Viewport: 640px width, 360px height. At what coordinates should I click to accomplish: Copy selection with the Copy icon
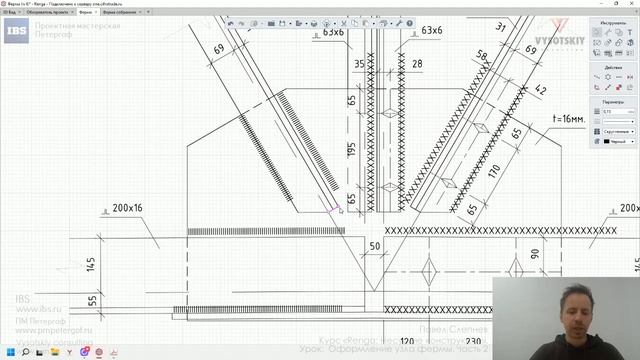355,24
